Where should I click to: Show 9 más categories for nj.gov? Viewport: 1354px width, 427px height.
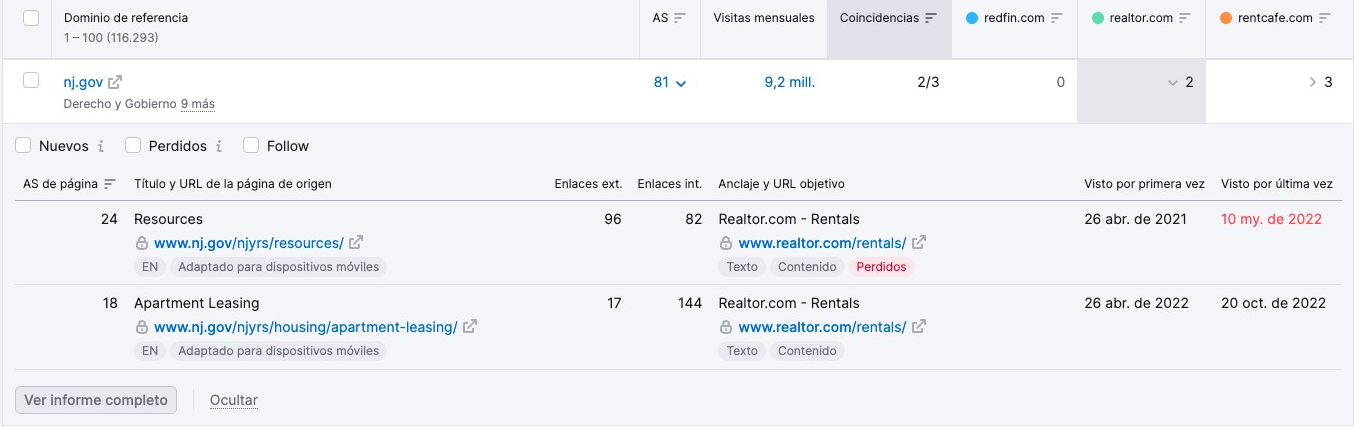[x=197, y=104]
